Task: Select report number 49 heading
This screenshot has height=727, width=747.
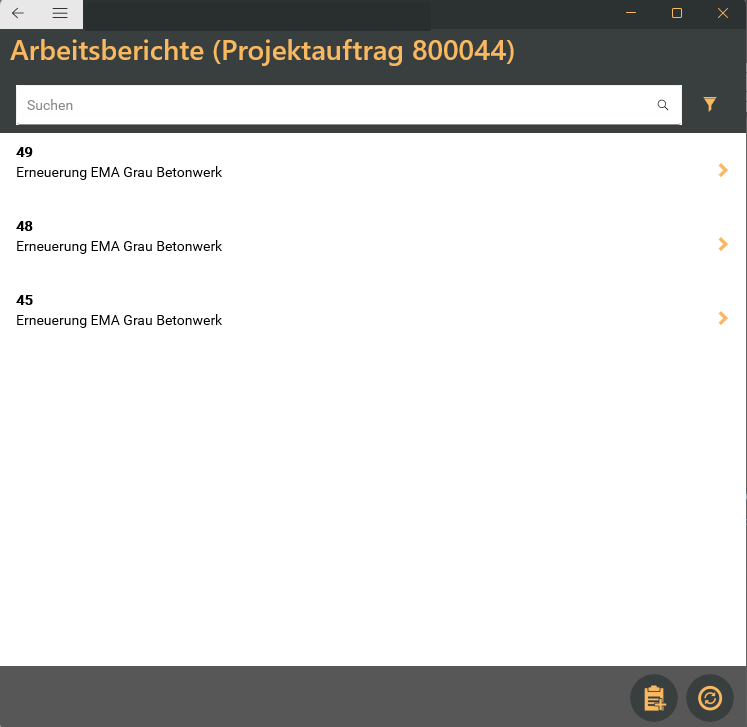Action: coord(25,152)
